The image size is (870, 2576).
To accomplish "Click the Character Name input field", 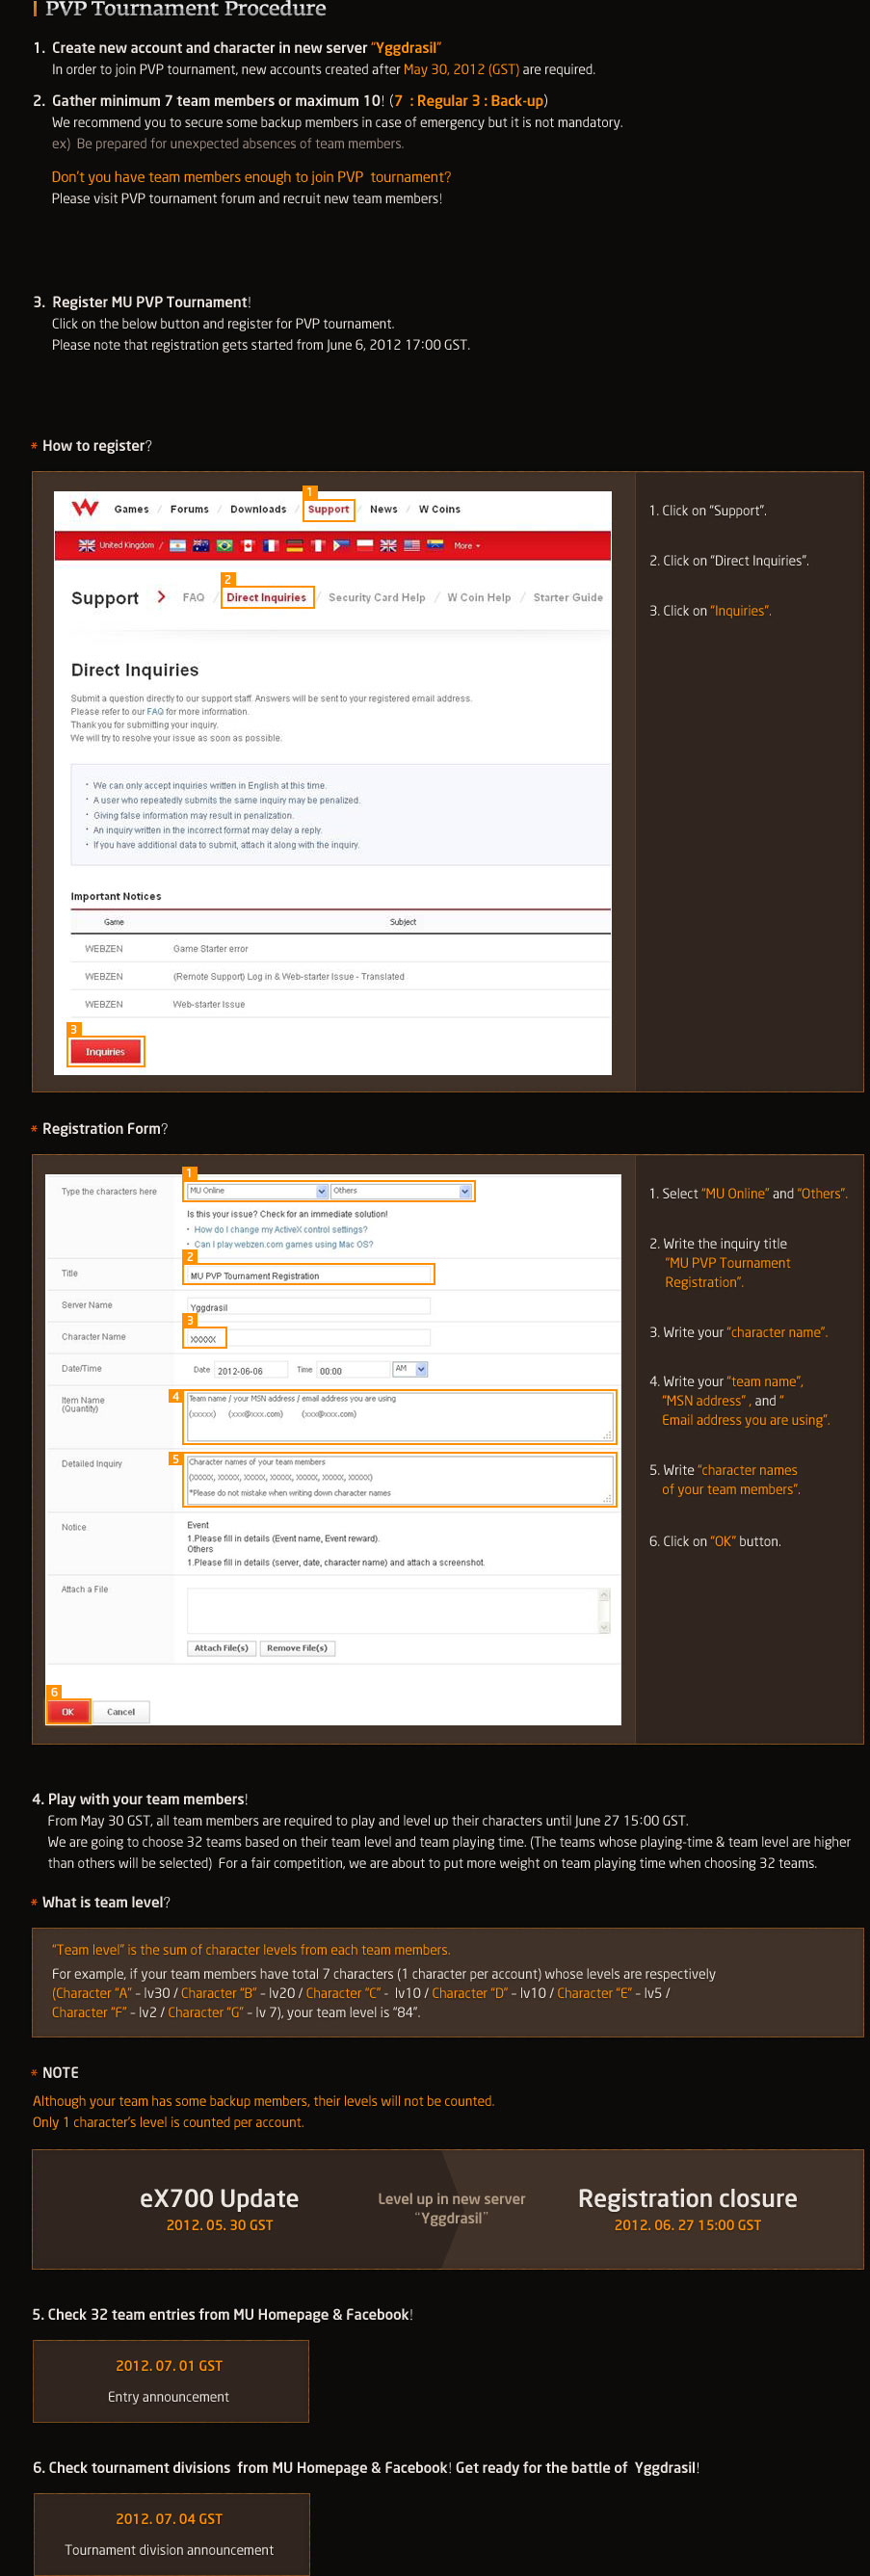I will point(308,1338).
